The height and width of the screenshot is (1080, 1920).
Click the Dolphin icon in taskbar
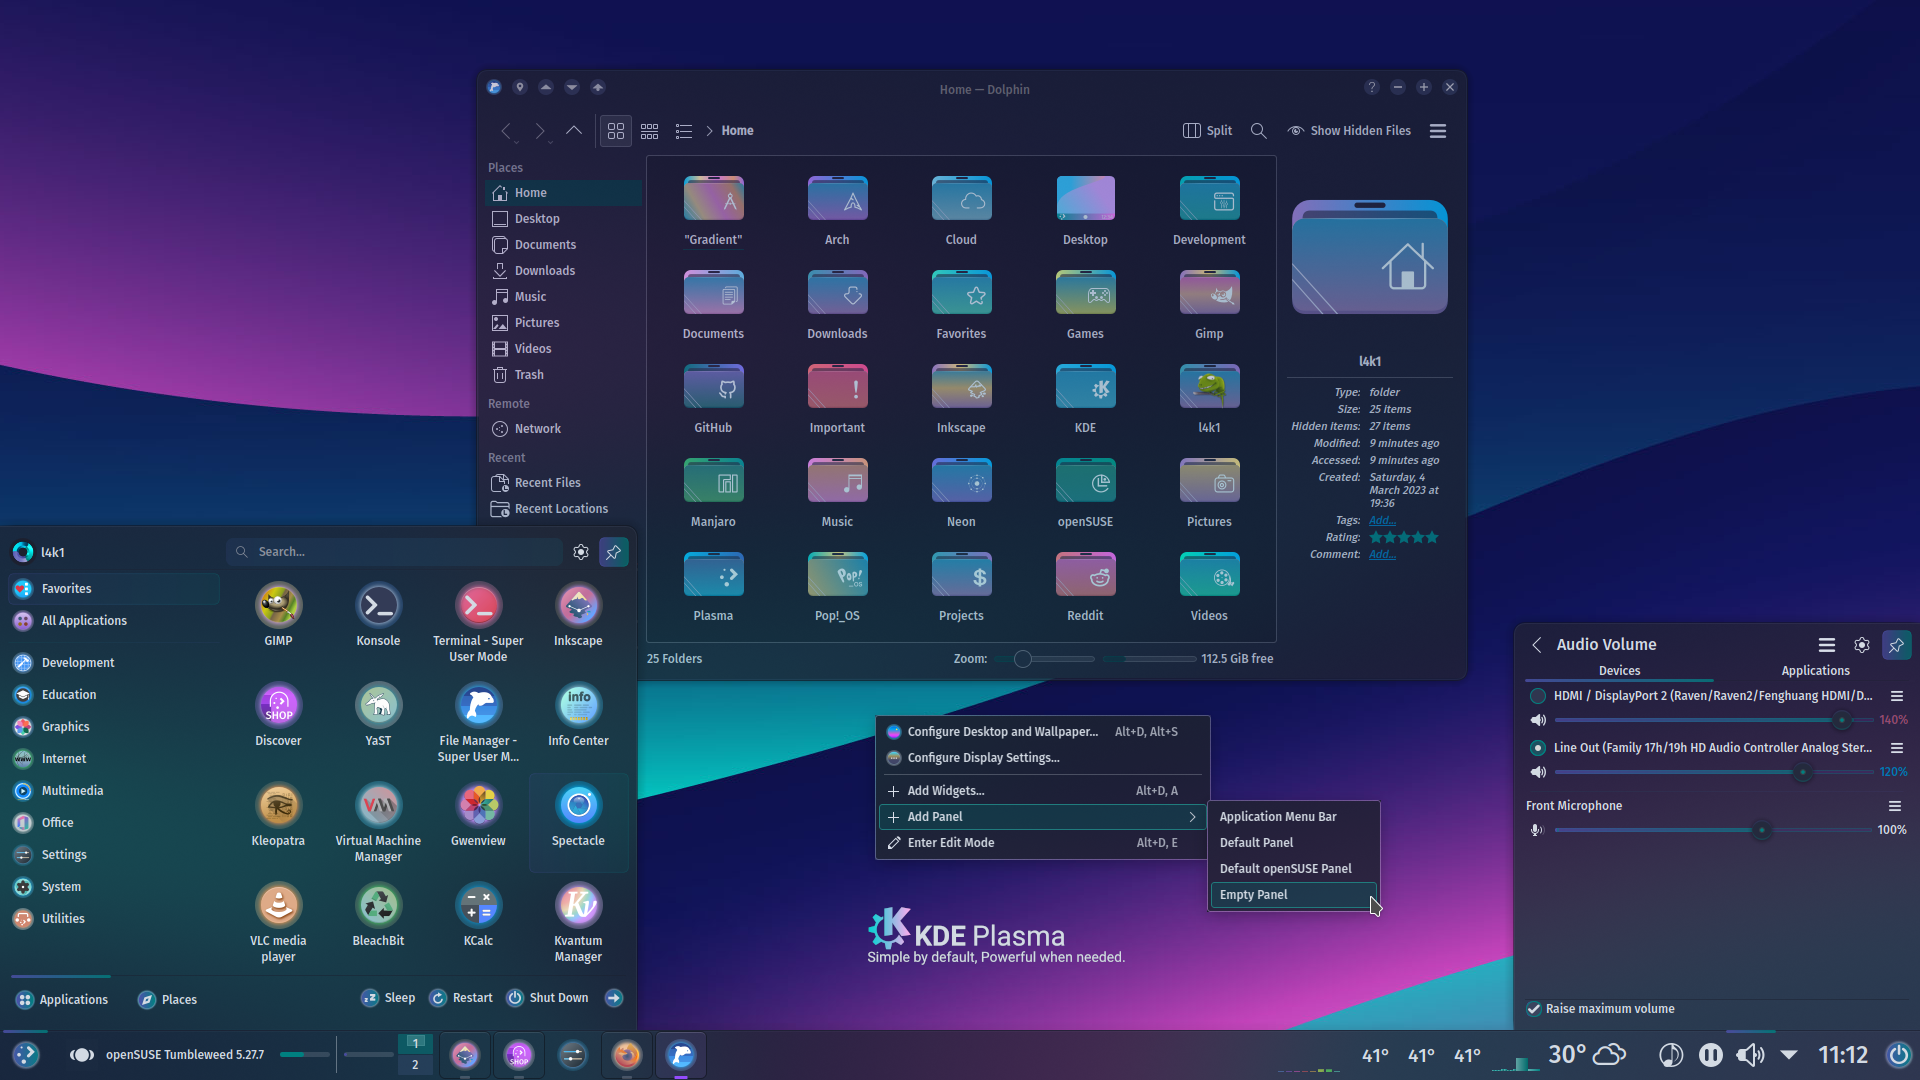pyautogui.click(x=681, y=1055)
